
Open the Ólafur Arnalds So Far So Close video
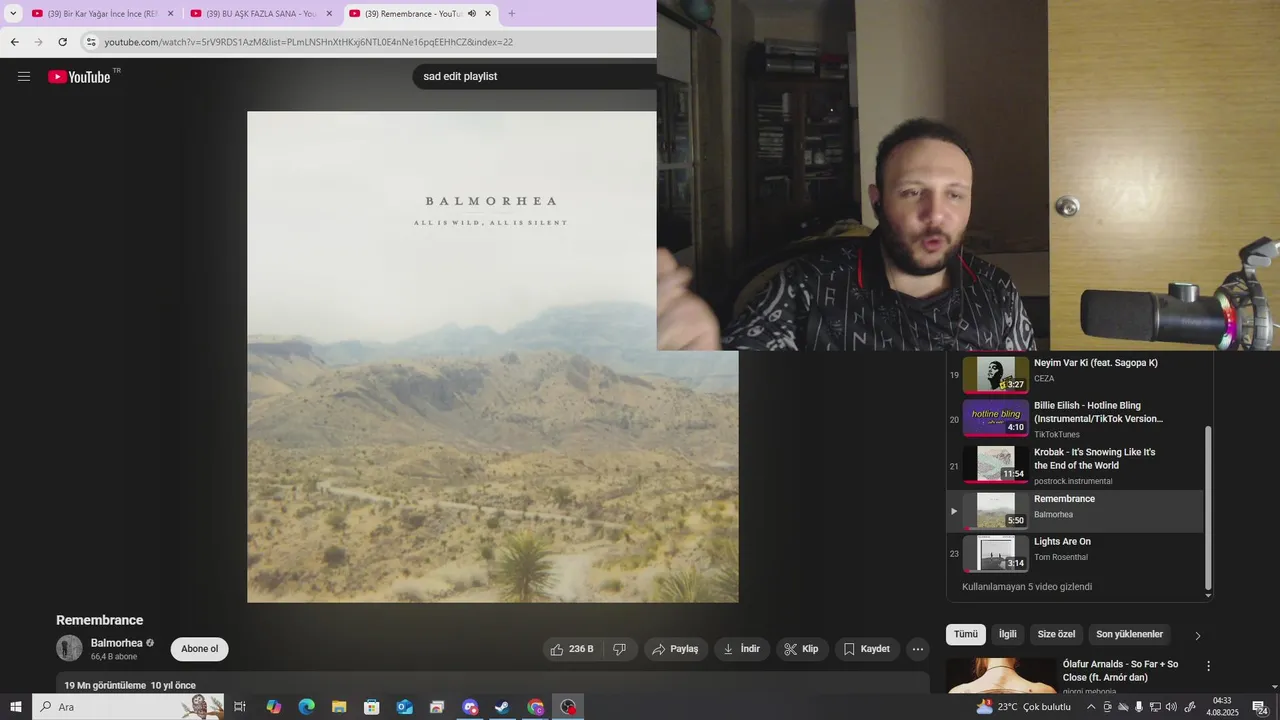pos(1120,670)
